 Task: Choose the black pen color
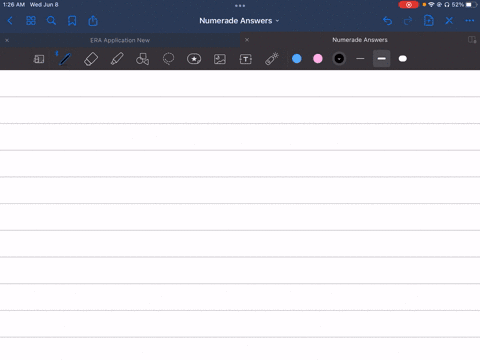[x=339, y=59]
